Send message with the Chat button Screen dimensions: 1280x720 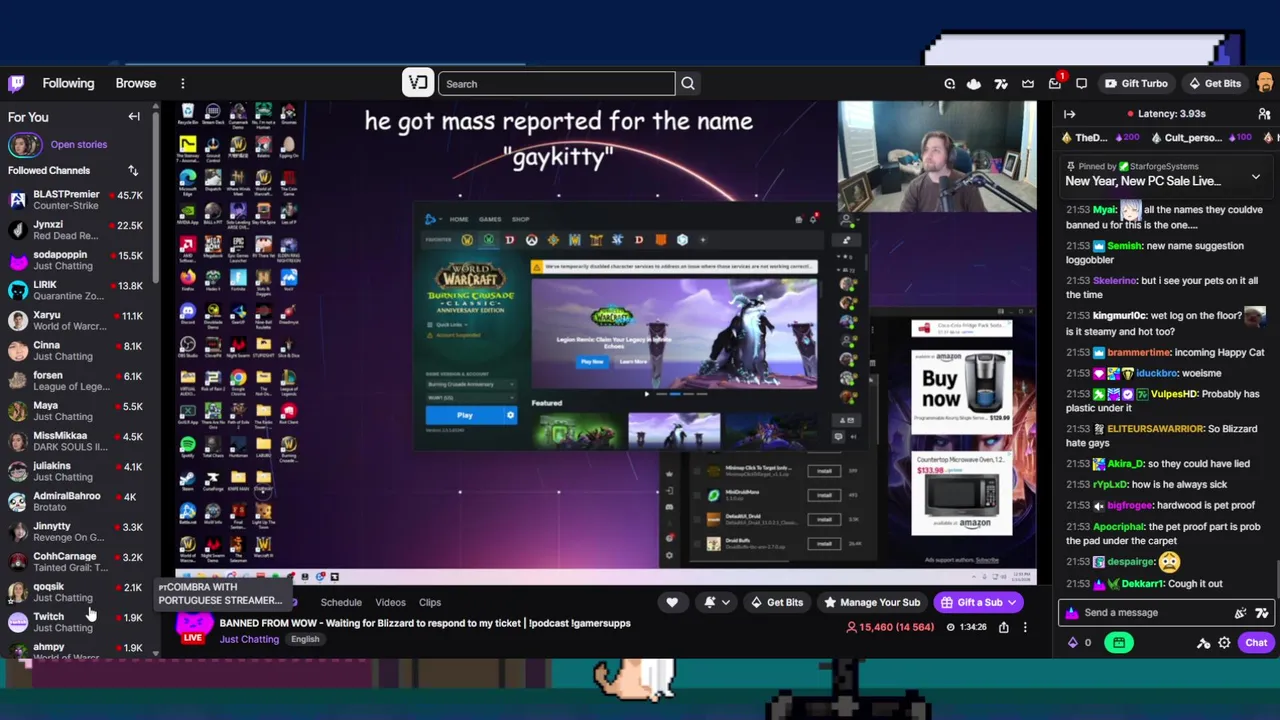point(1256,643)
